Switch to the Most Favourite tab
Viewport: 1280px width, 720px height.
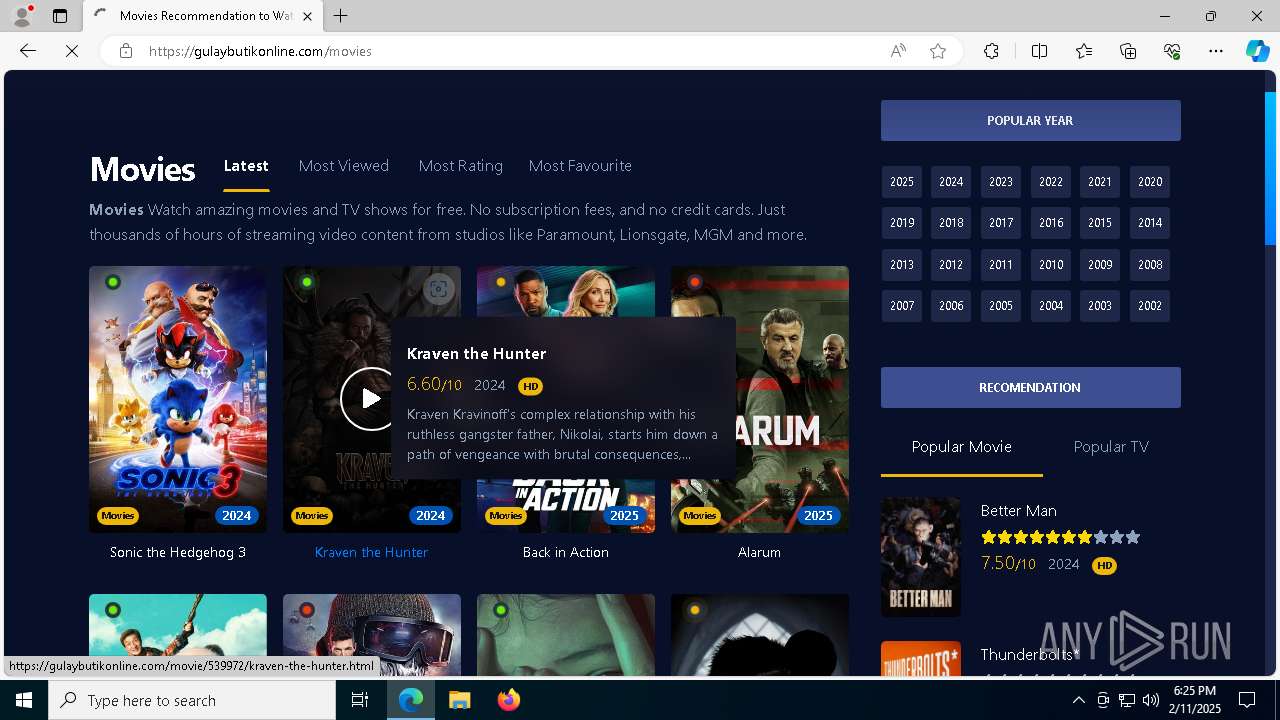pos(580,166)
